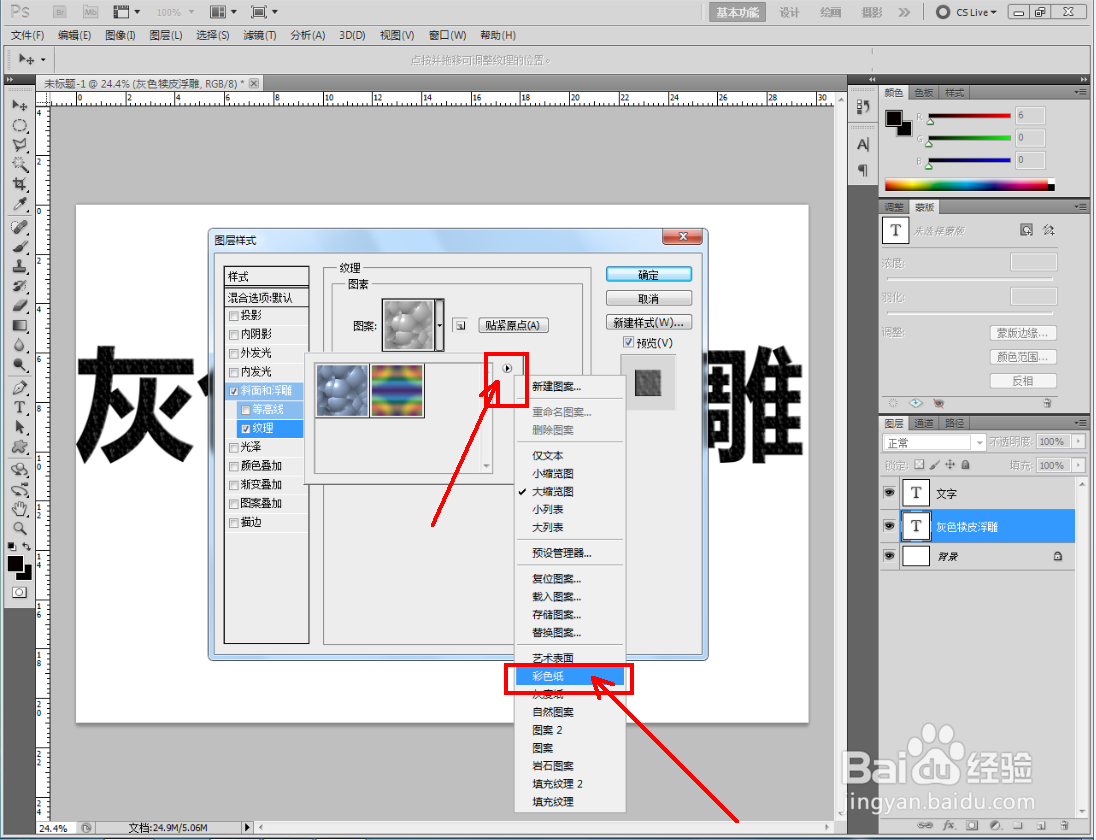Select the Elliptical Marquee tool
The width and height of the screenshot is (1096, 840).
tap(20, 126)
